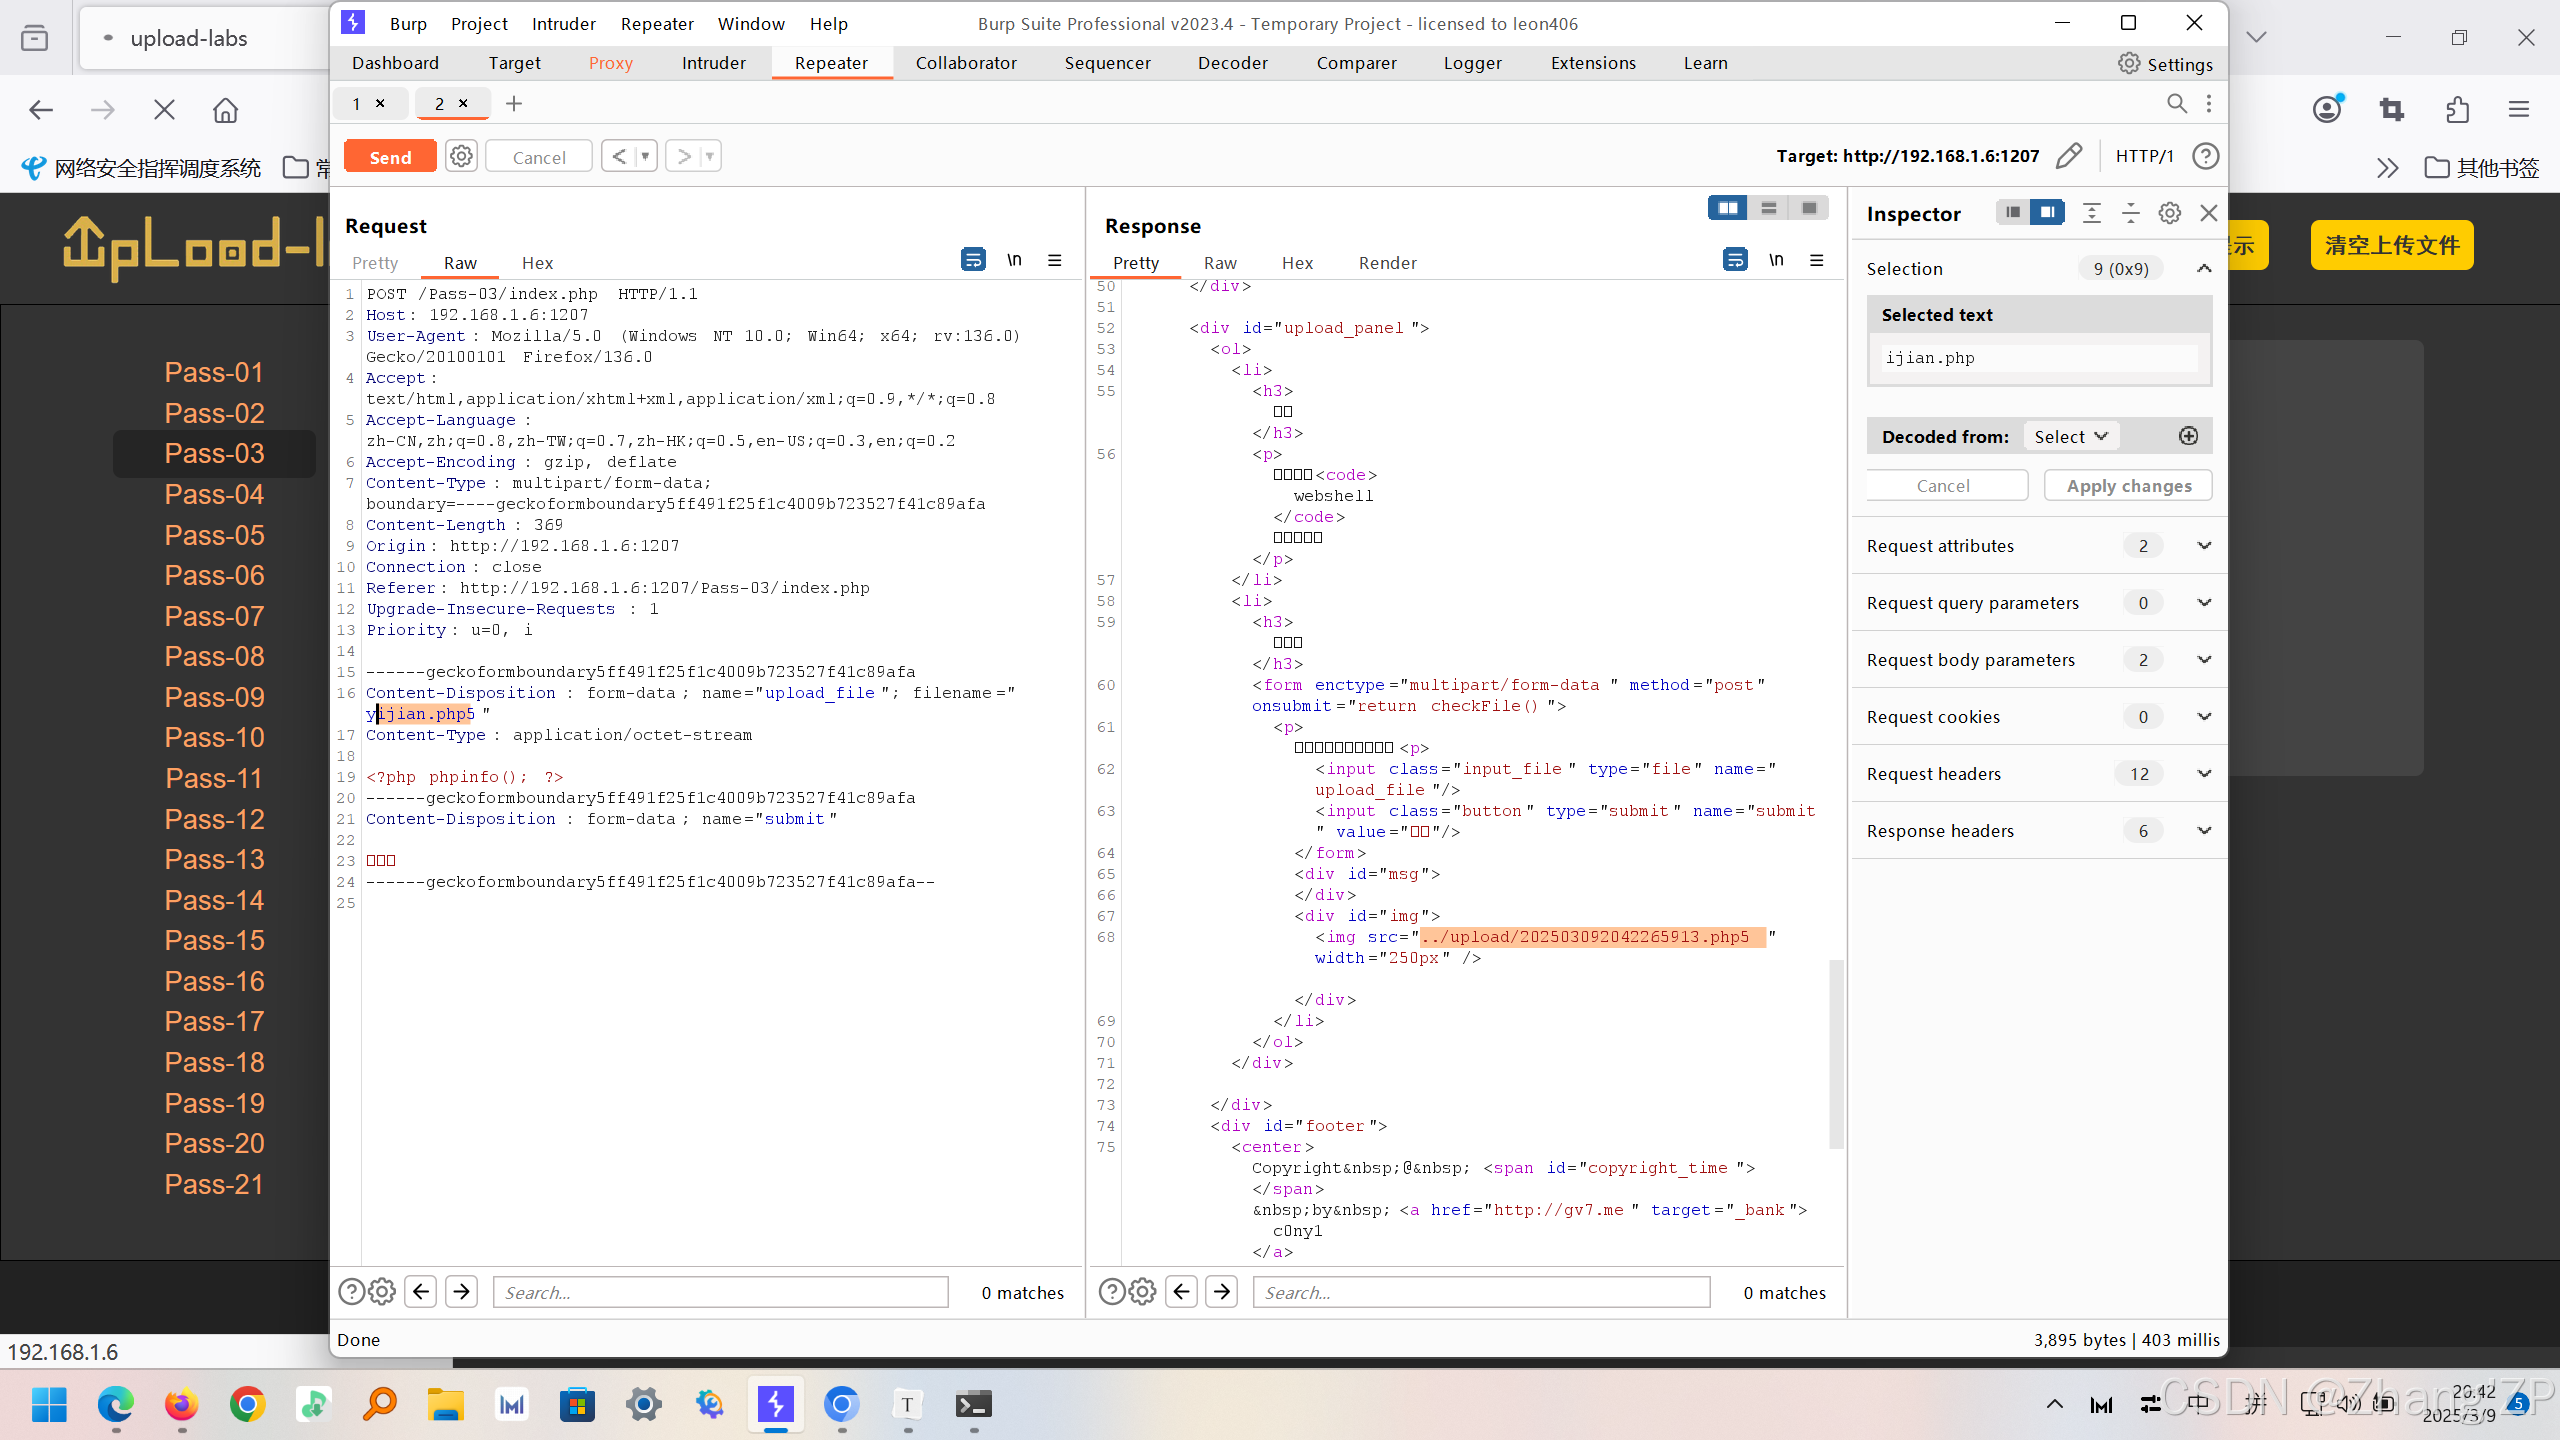2560x1440 pixels.
Task: Expand the Request headers section
Action: pos(2204,773)
